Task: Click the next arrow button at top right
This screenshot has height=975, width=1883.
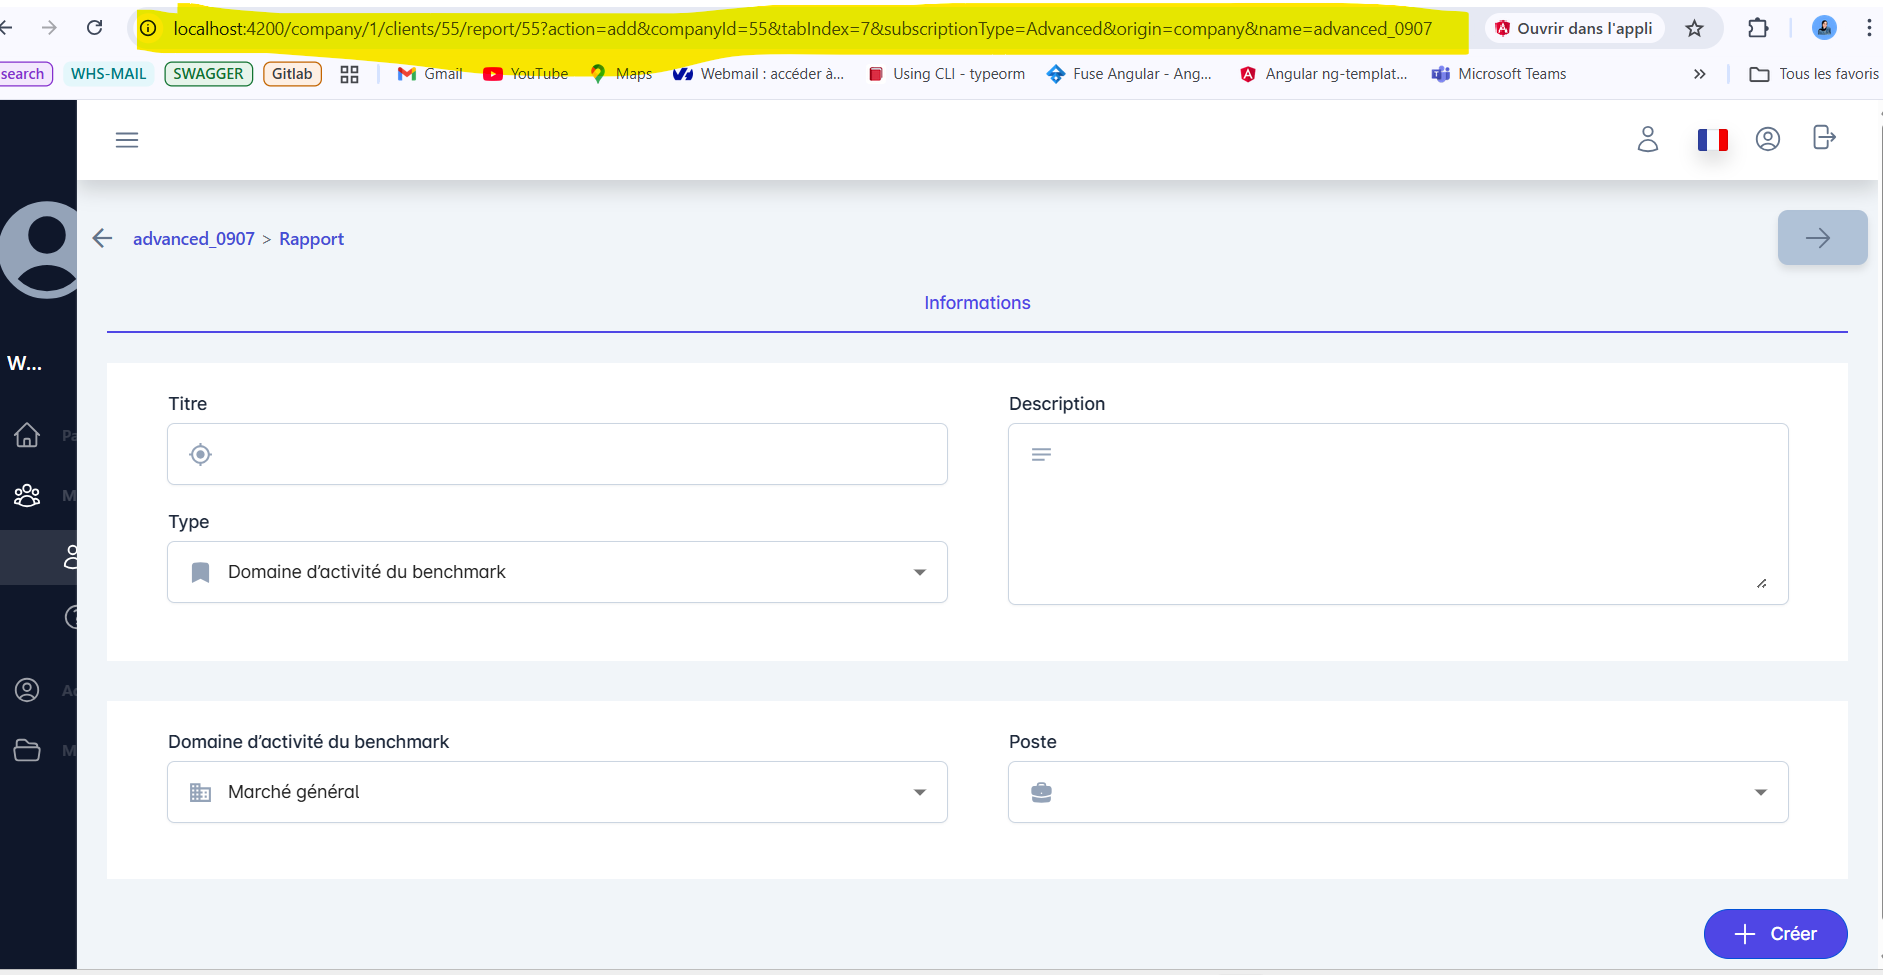Action: click(x=1821, y=238)
